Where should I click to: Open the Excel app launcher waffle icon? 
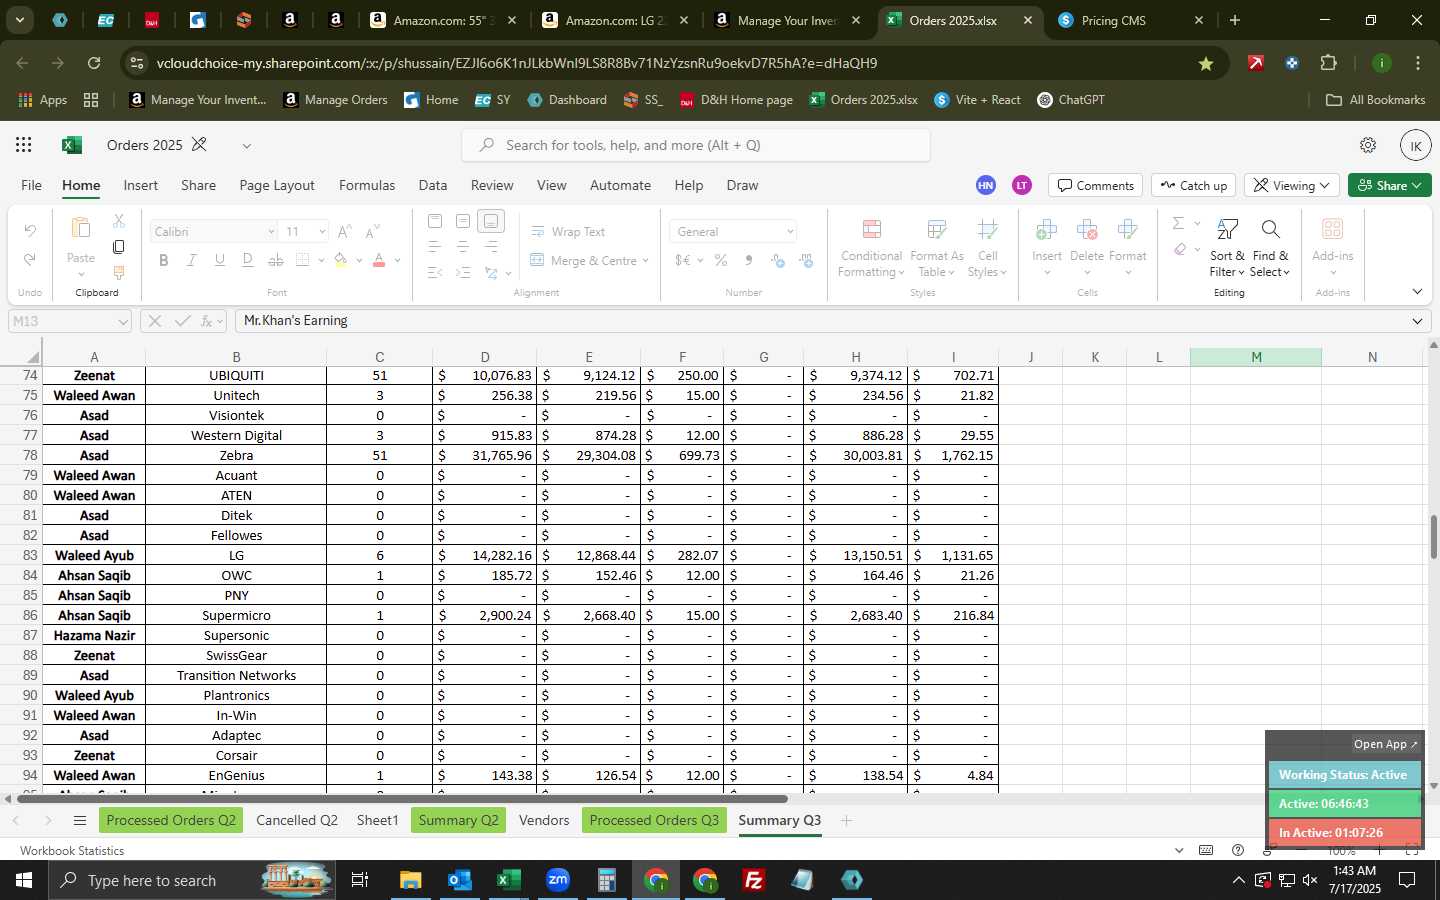coord(23,145)
